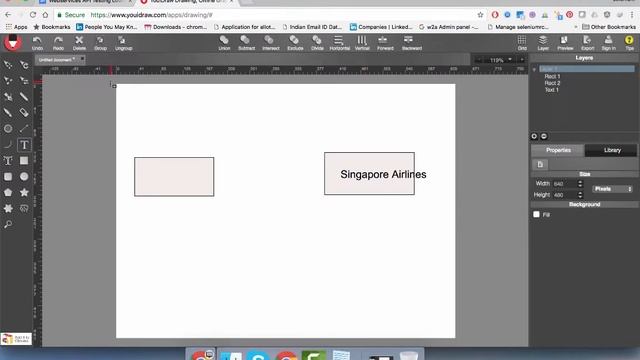Click the browser bookmark star icon
640x360 pixels.
(x=480, y=15)
